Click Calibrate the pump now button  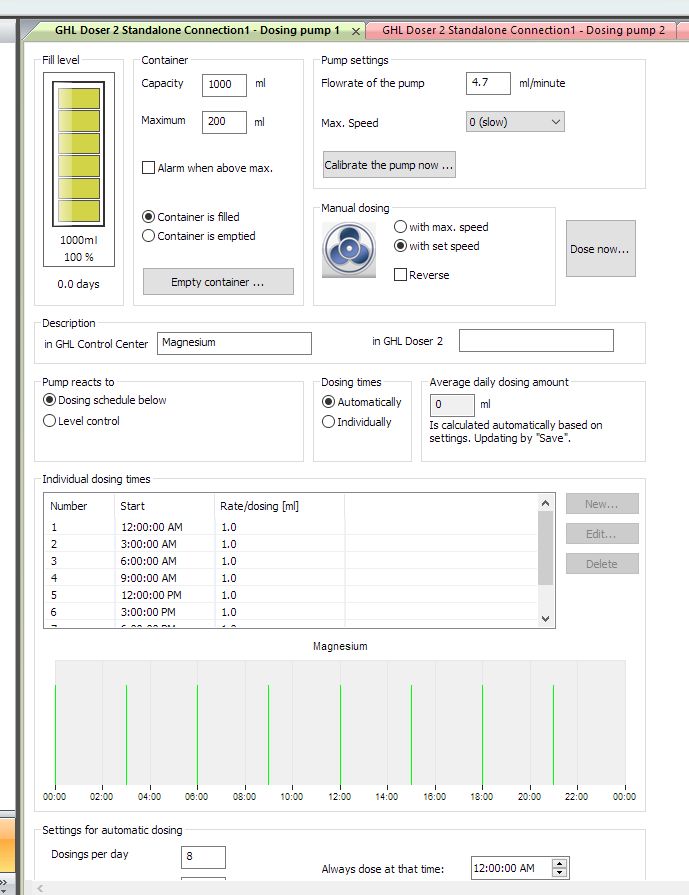pos(389,165)
